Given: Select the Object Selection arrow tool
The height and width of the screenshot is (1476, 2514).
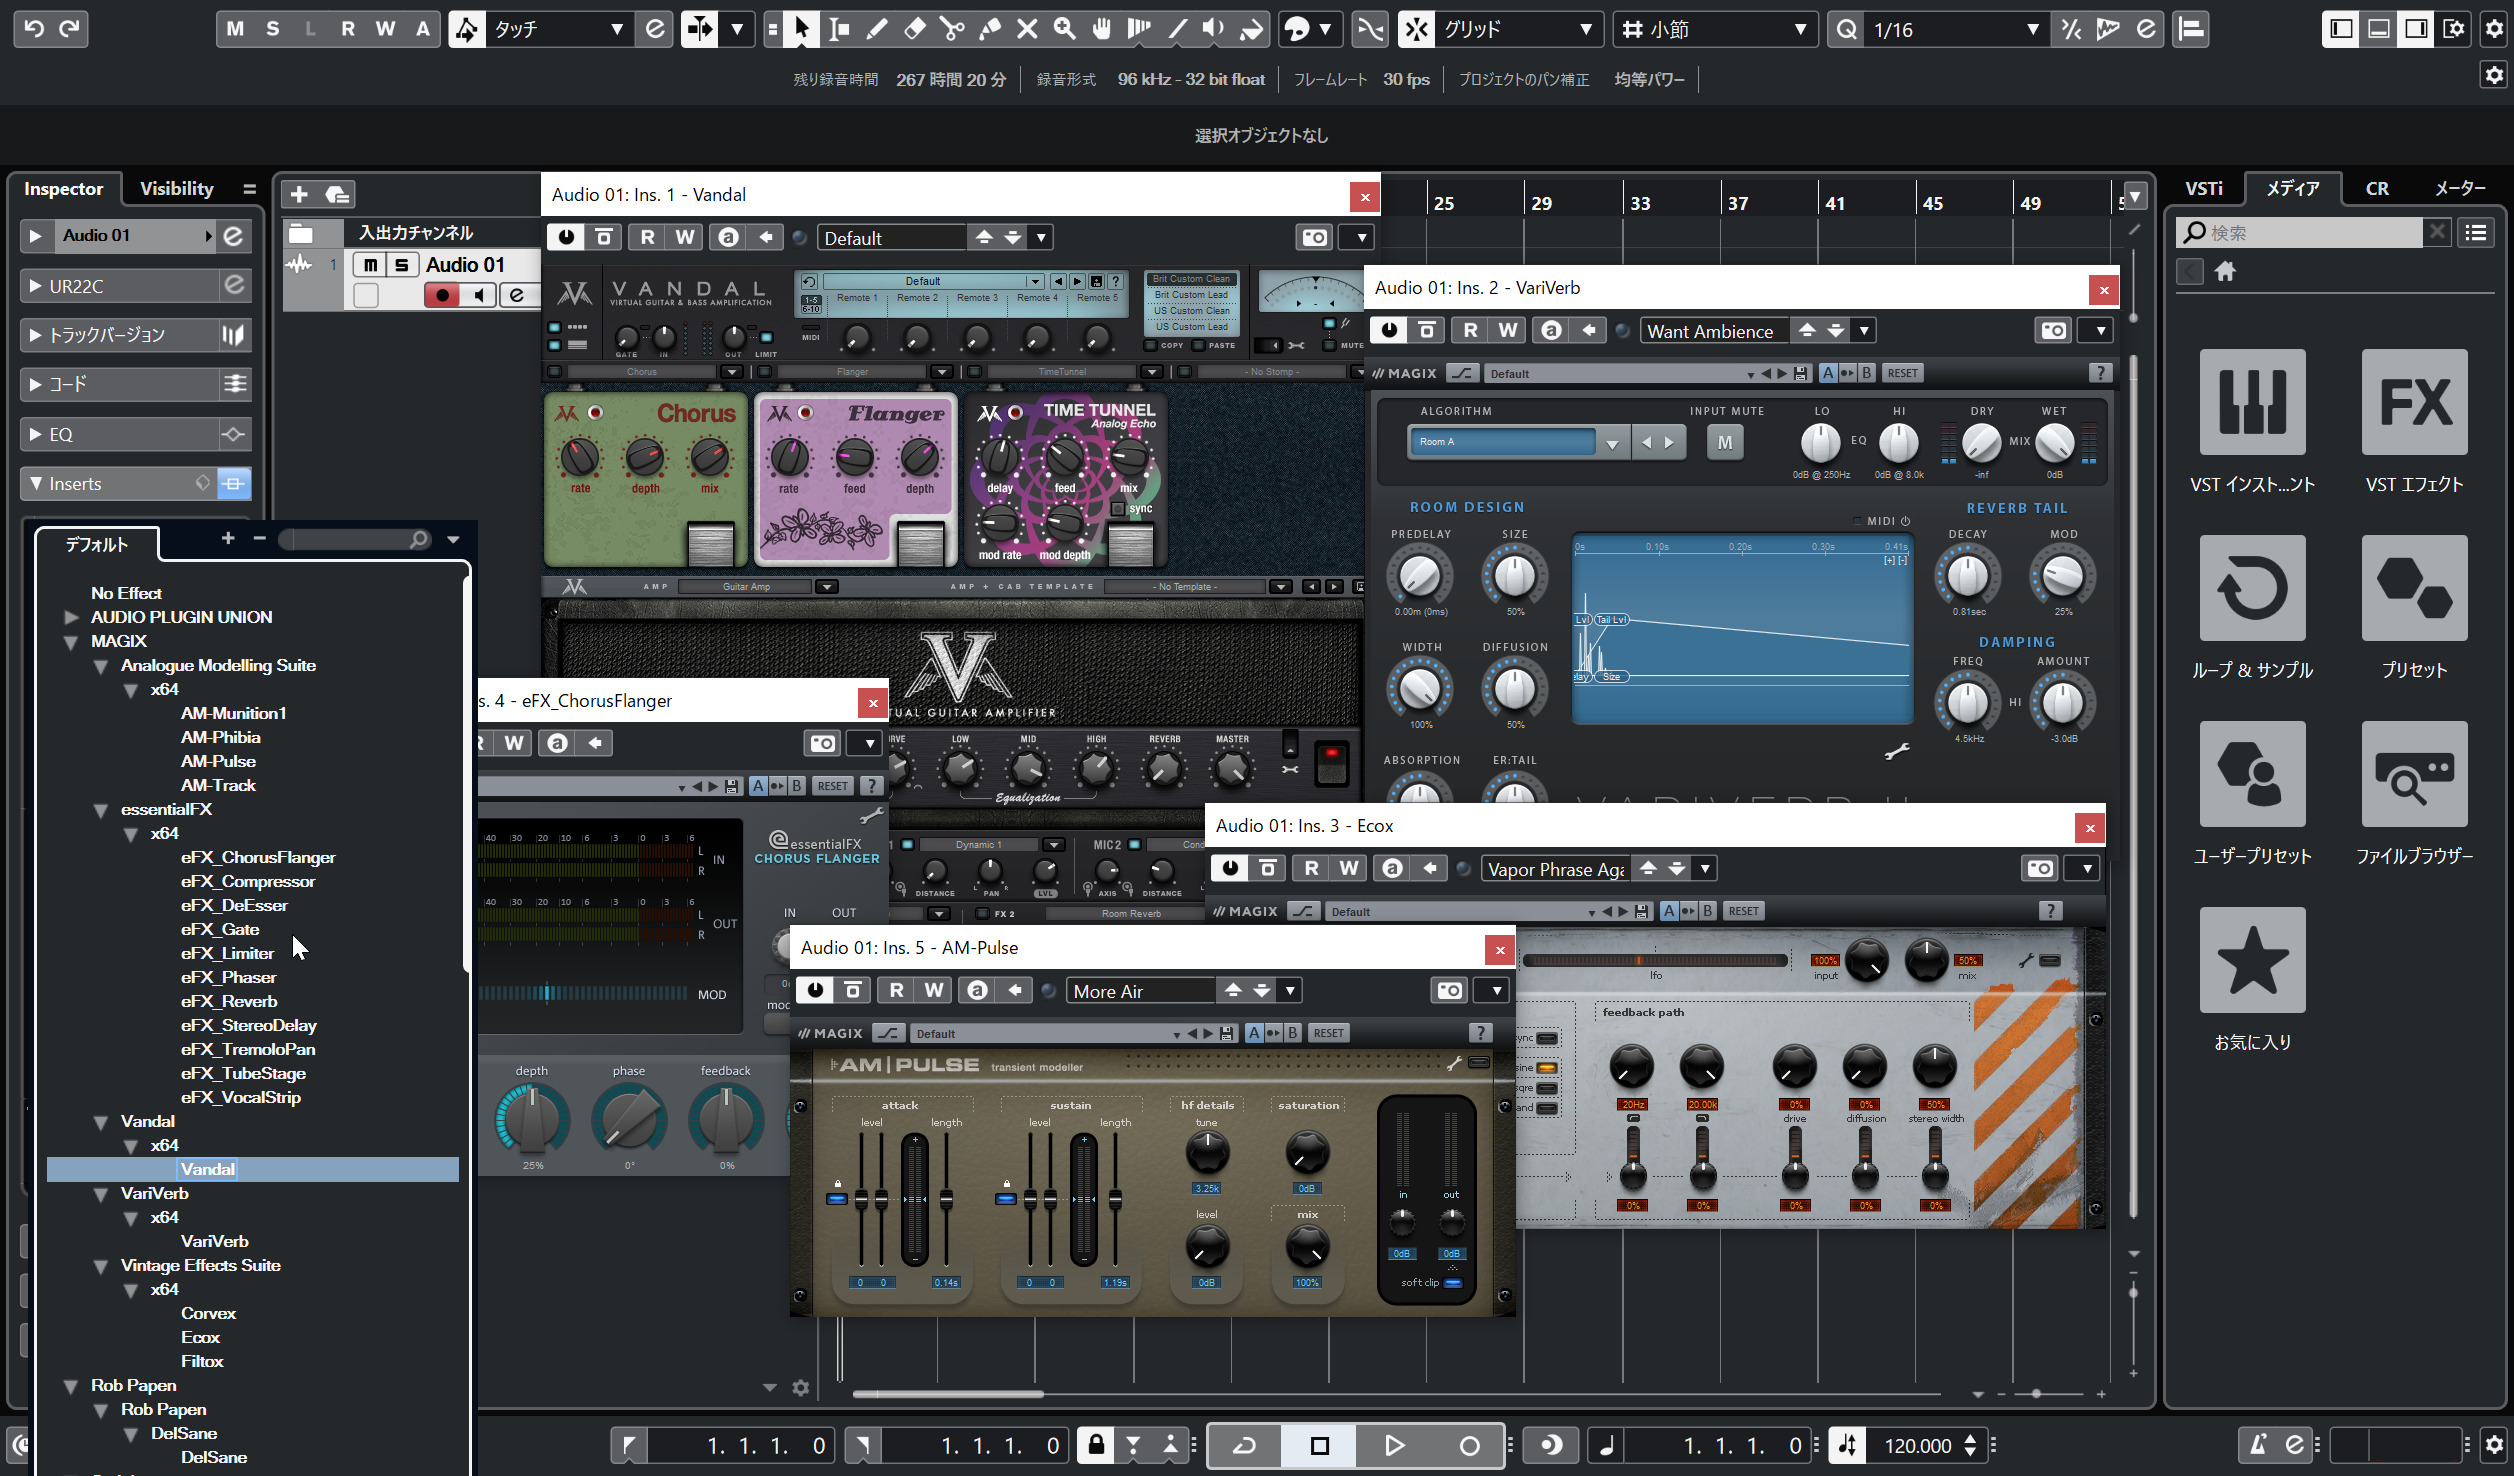Looking at the screenshot, I should 801,29.
